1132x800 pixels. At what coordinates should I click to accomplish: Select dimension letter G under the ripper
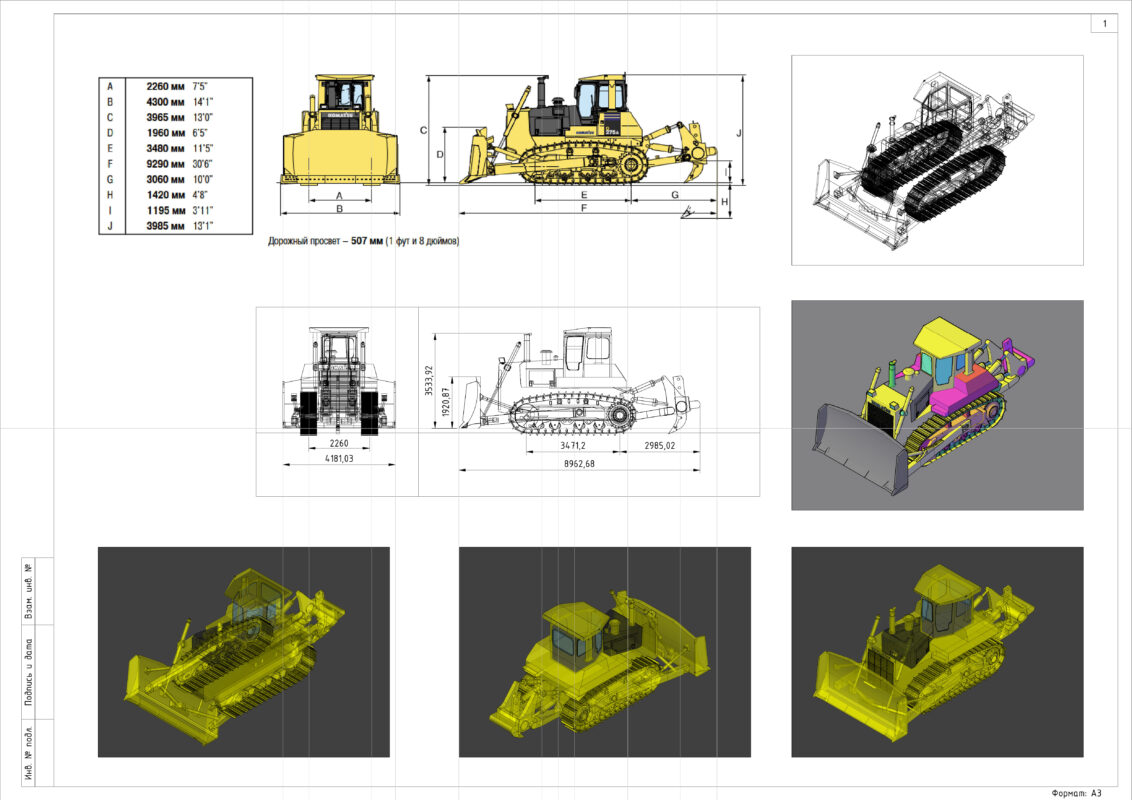pos(675,195)
